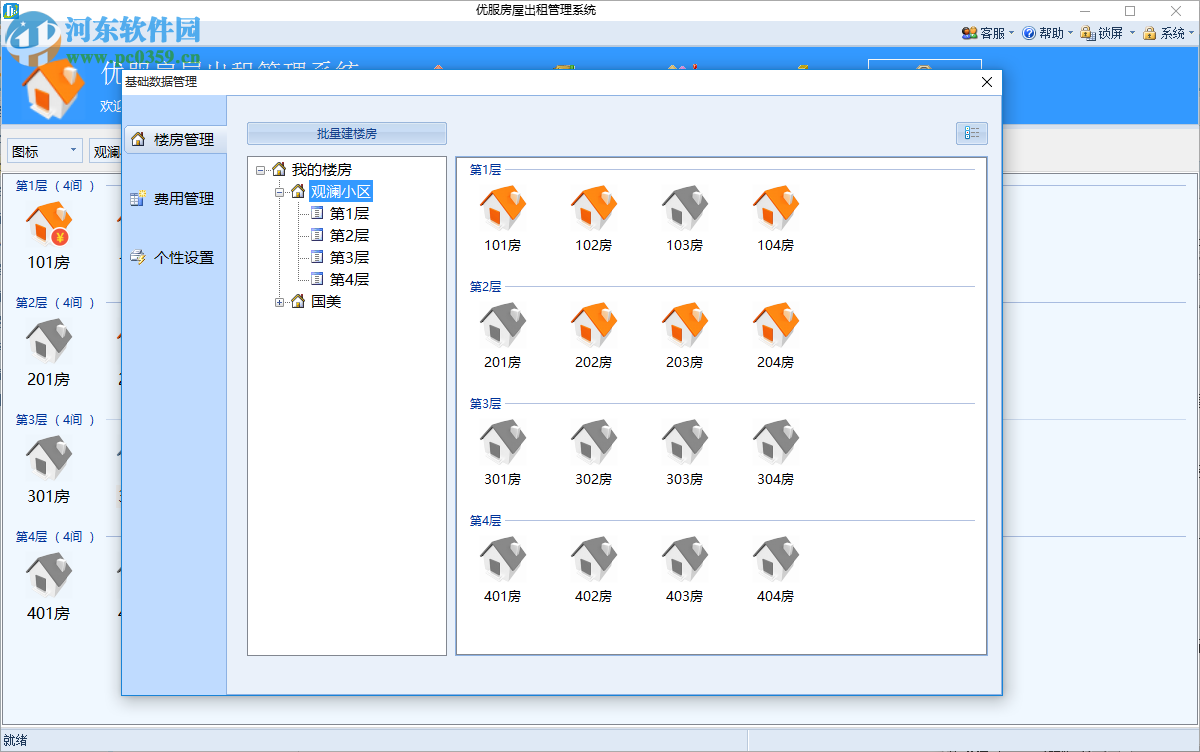
Task: Select 国美 building in the tree
Action: 326,302
